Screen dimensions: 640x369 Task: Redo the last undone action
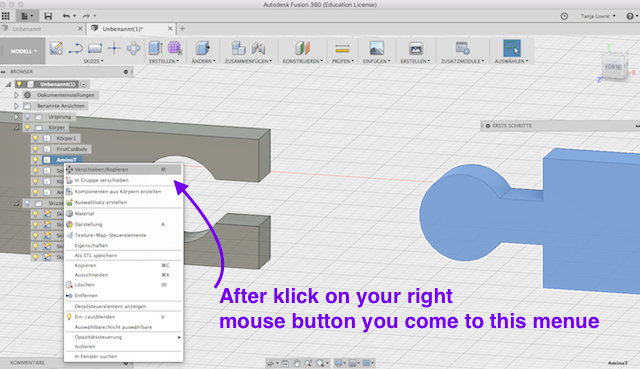[86, 16]
